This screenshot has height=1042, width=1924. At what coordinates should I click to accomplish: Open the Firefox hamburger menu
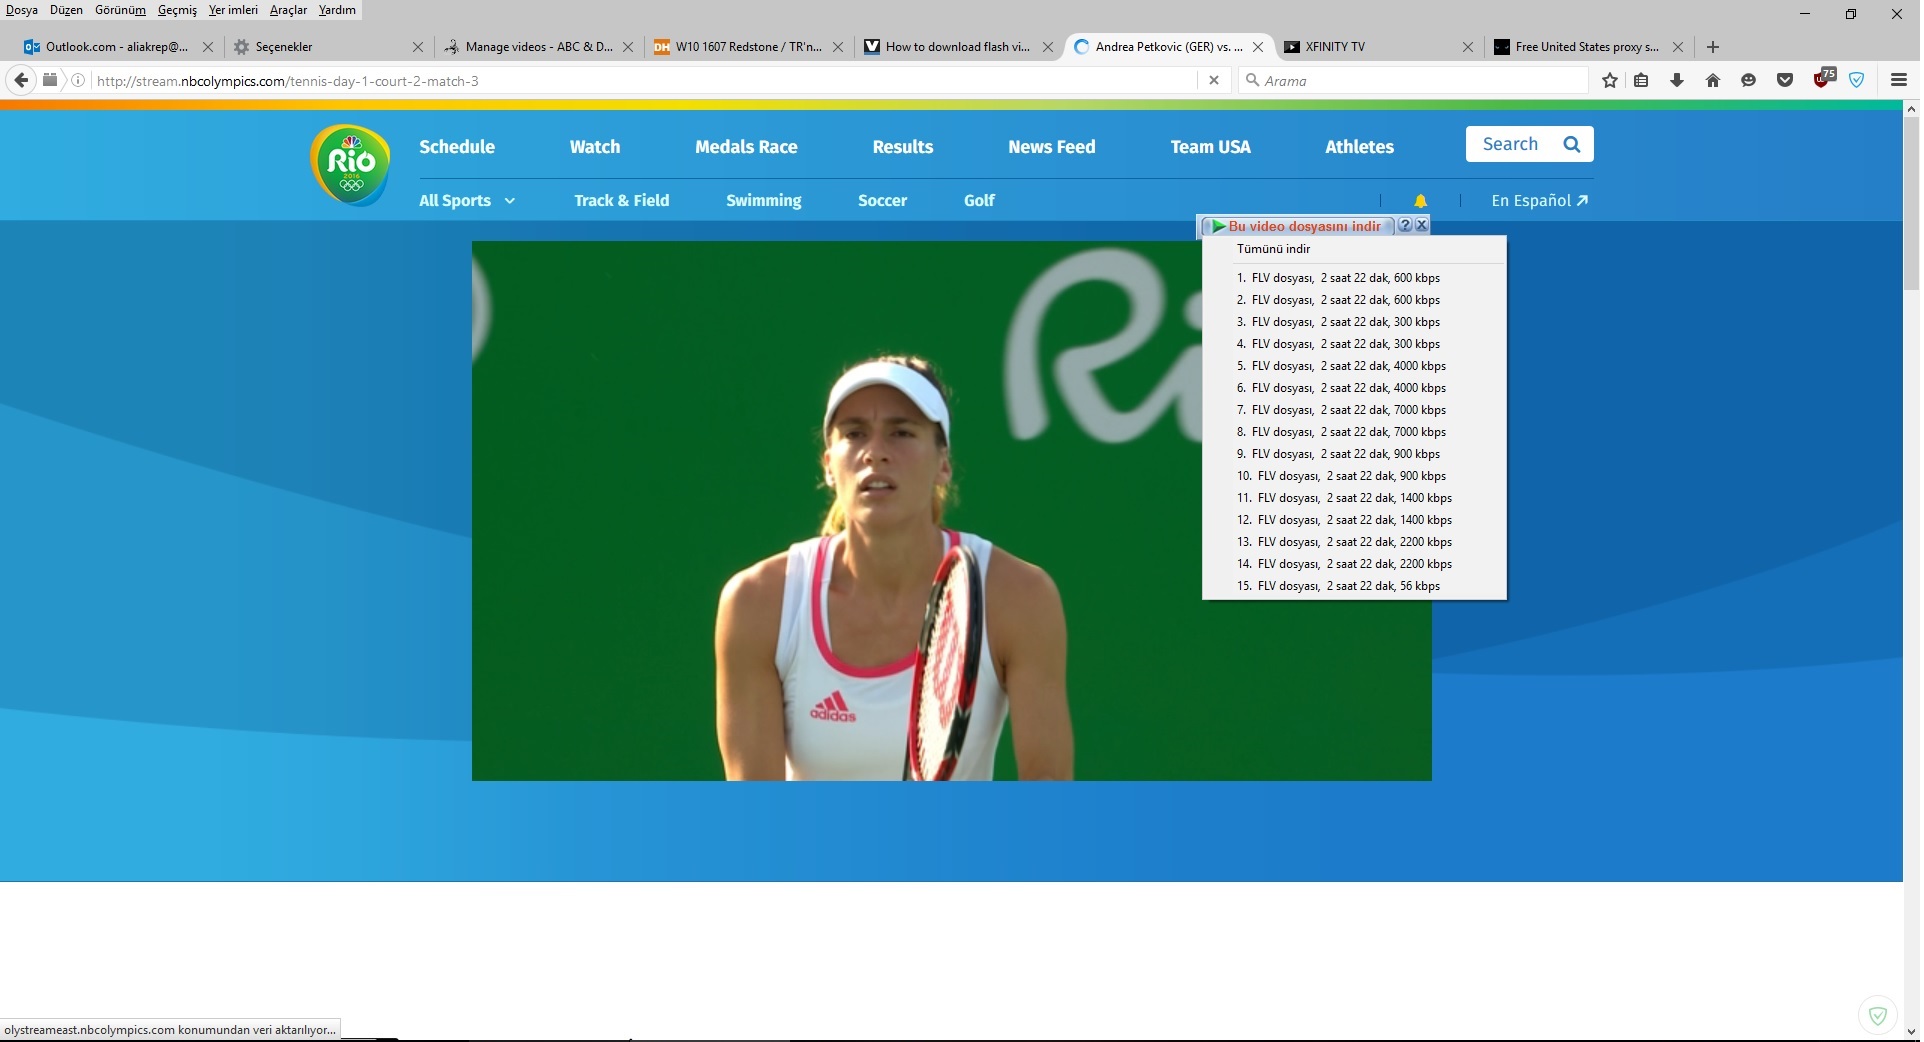pyautogui.click(x=1898, y=80)
